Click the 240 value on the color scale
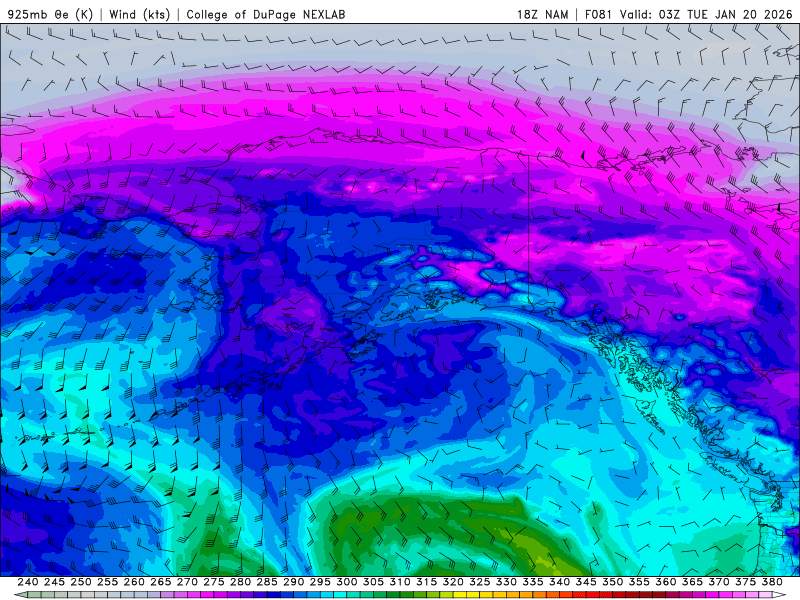Viewport: 800px width, 600px height. 28,582
